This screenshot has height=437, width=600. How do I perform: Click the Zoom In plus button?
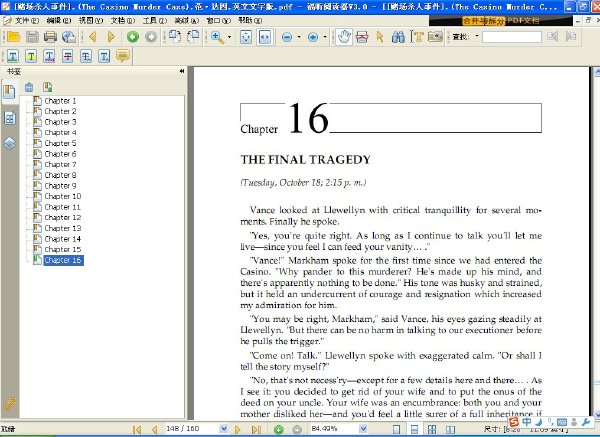tap(313, 37)
